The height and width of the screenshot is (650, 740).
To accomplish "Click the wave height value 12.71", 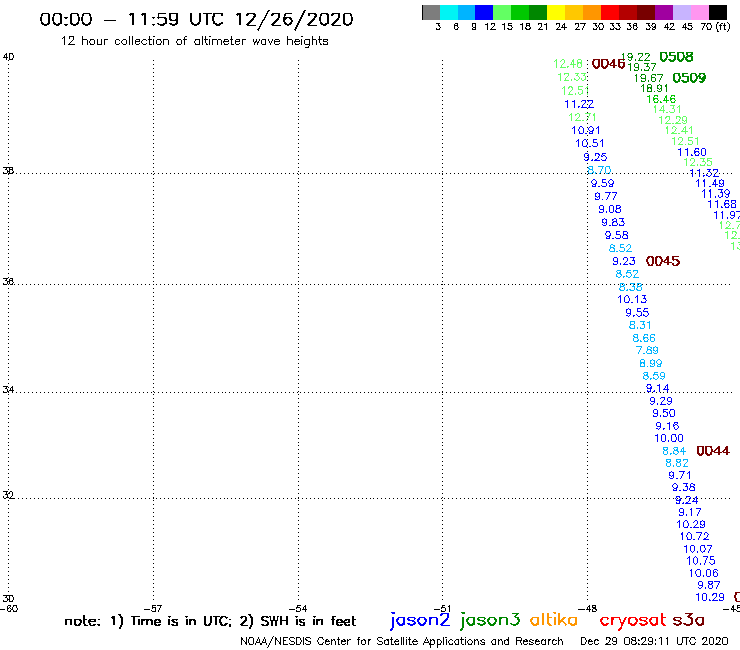I will click(582, 117).
